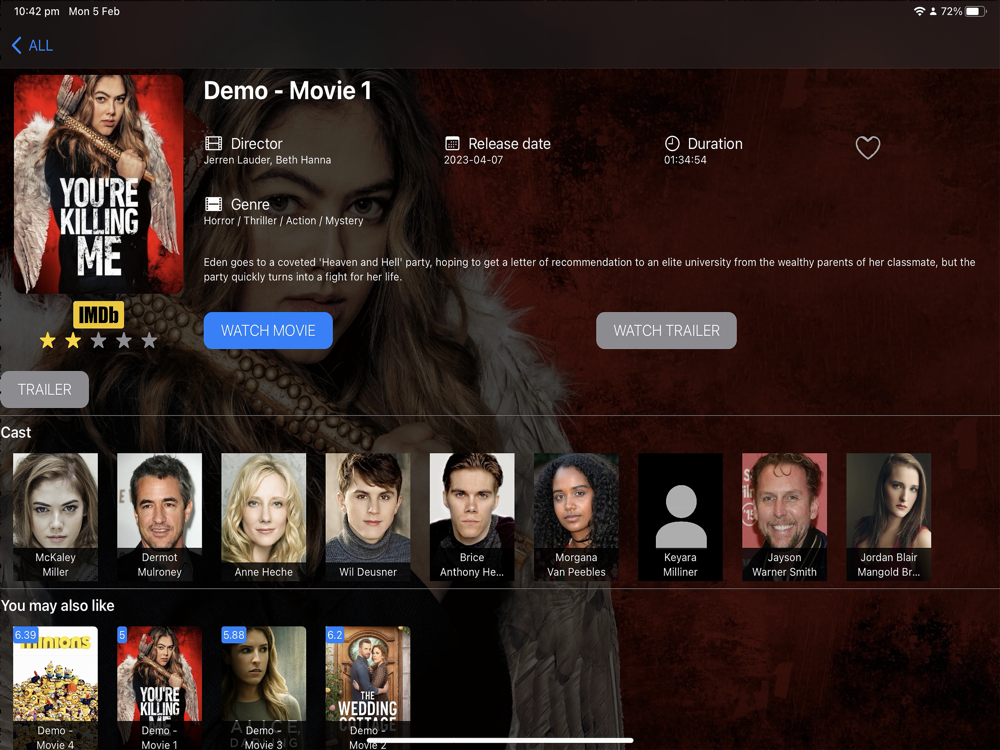Open Morgana Van Peebles cast card
1000x750 pixels.
pos(576,517)
